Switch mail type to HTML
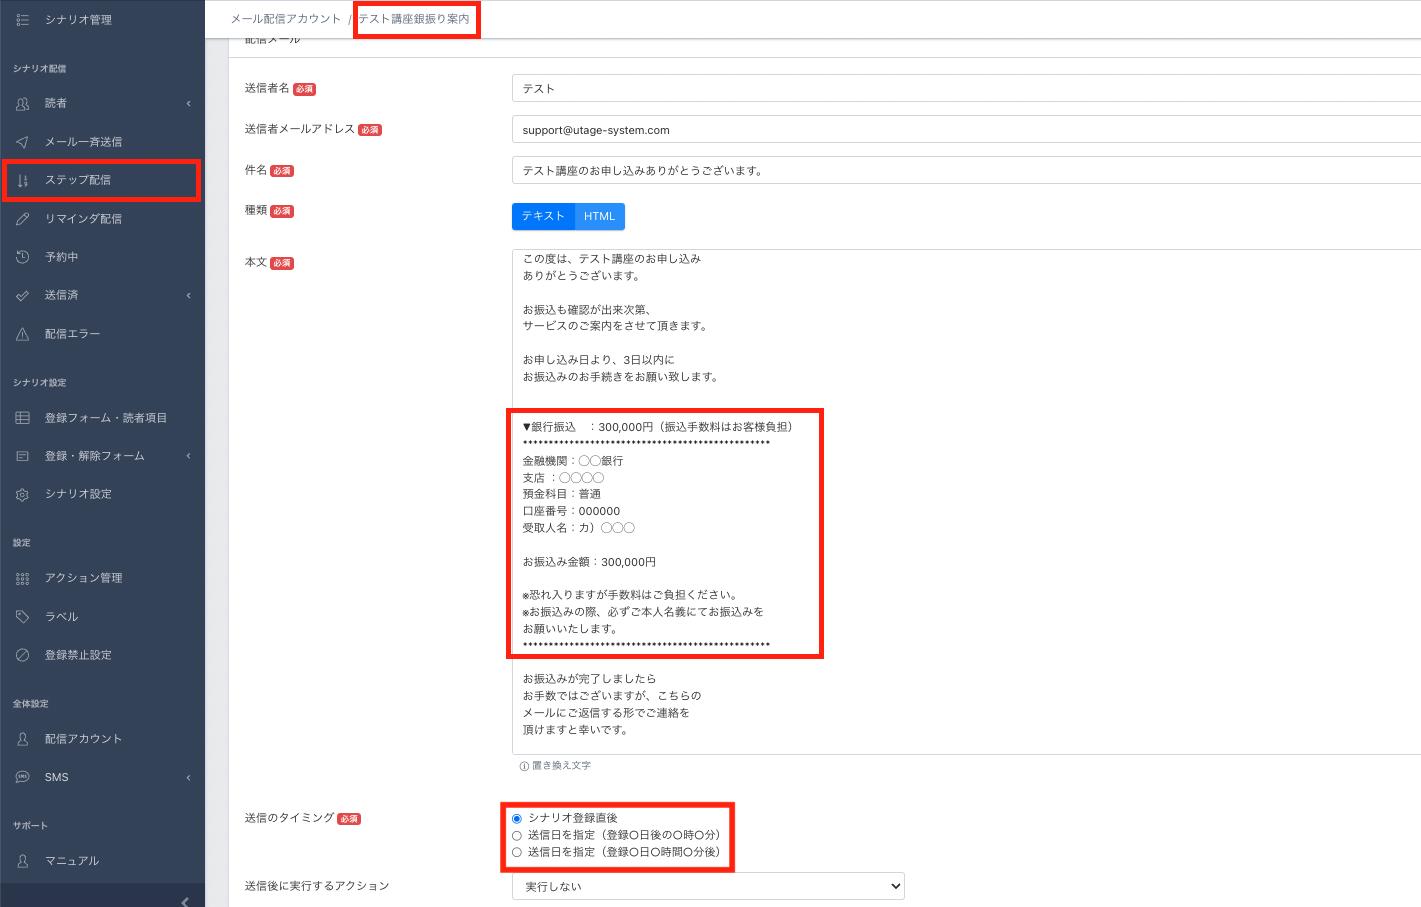Viewport: 1421px width, 907px height. point(599,216)
